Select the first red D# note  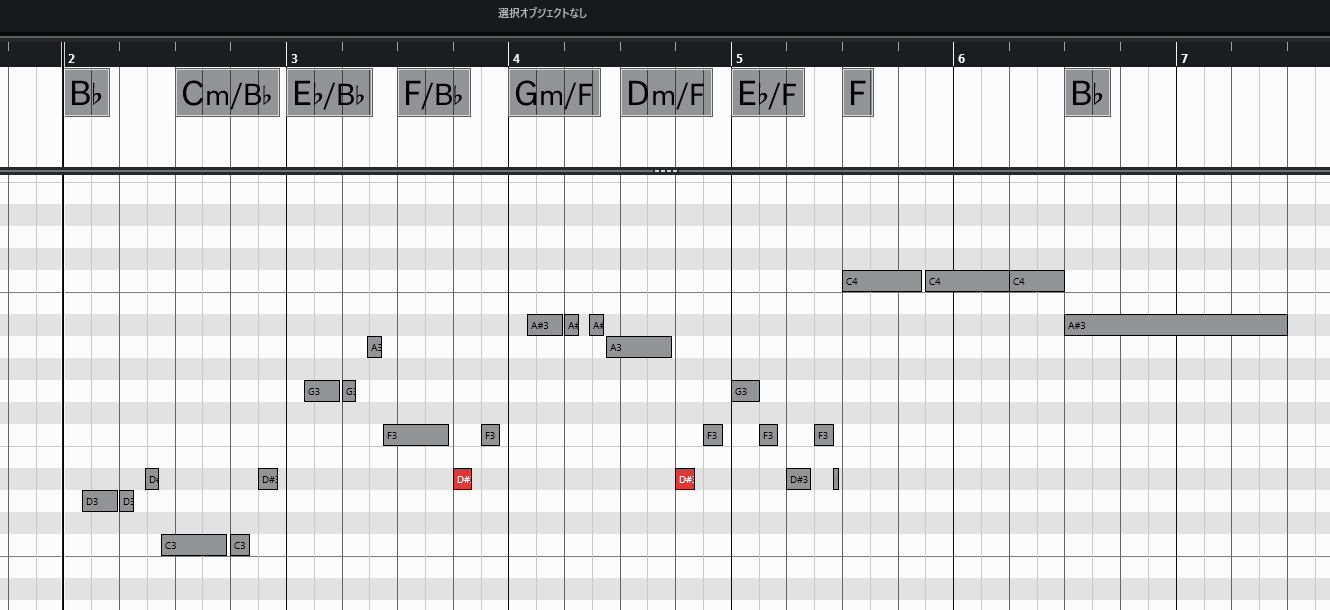462,479
